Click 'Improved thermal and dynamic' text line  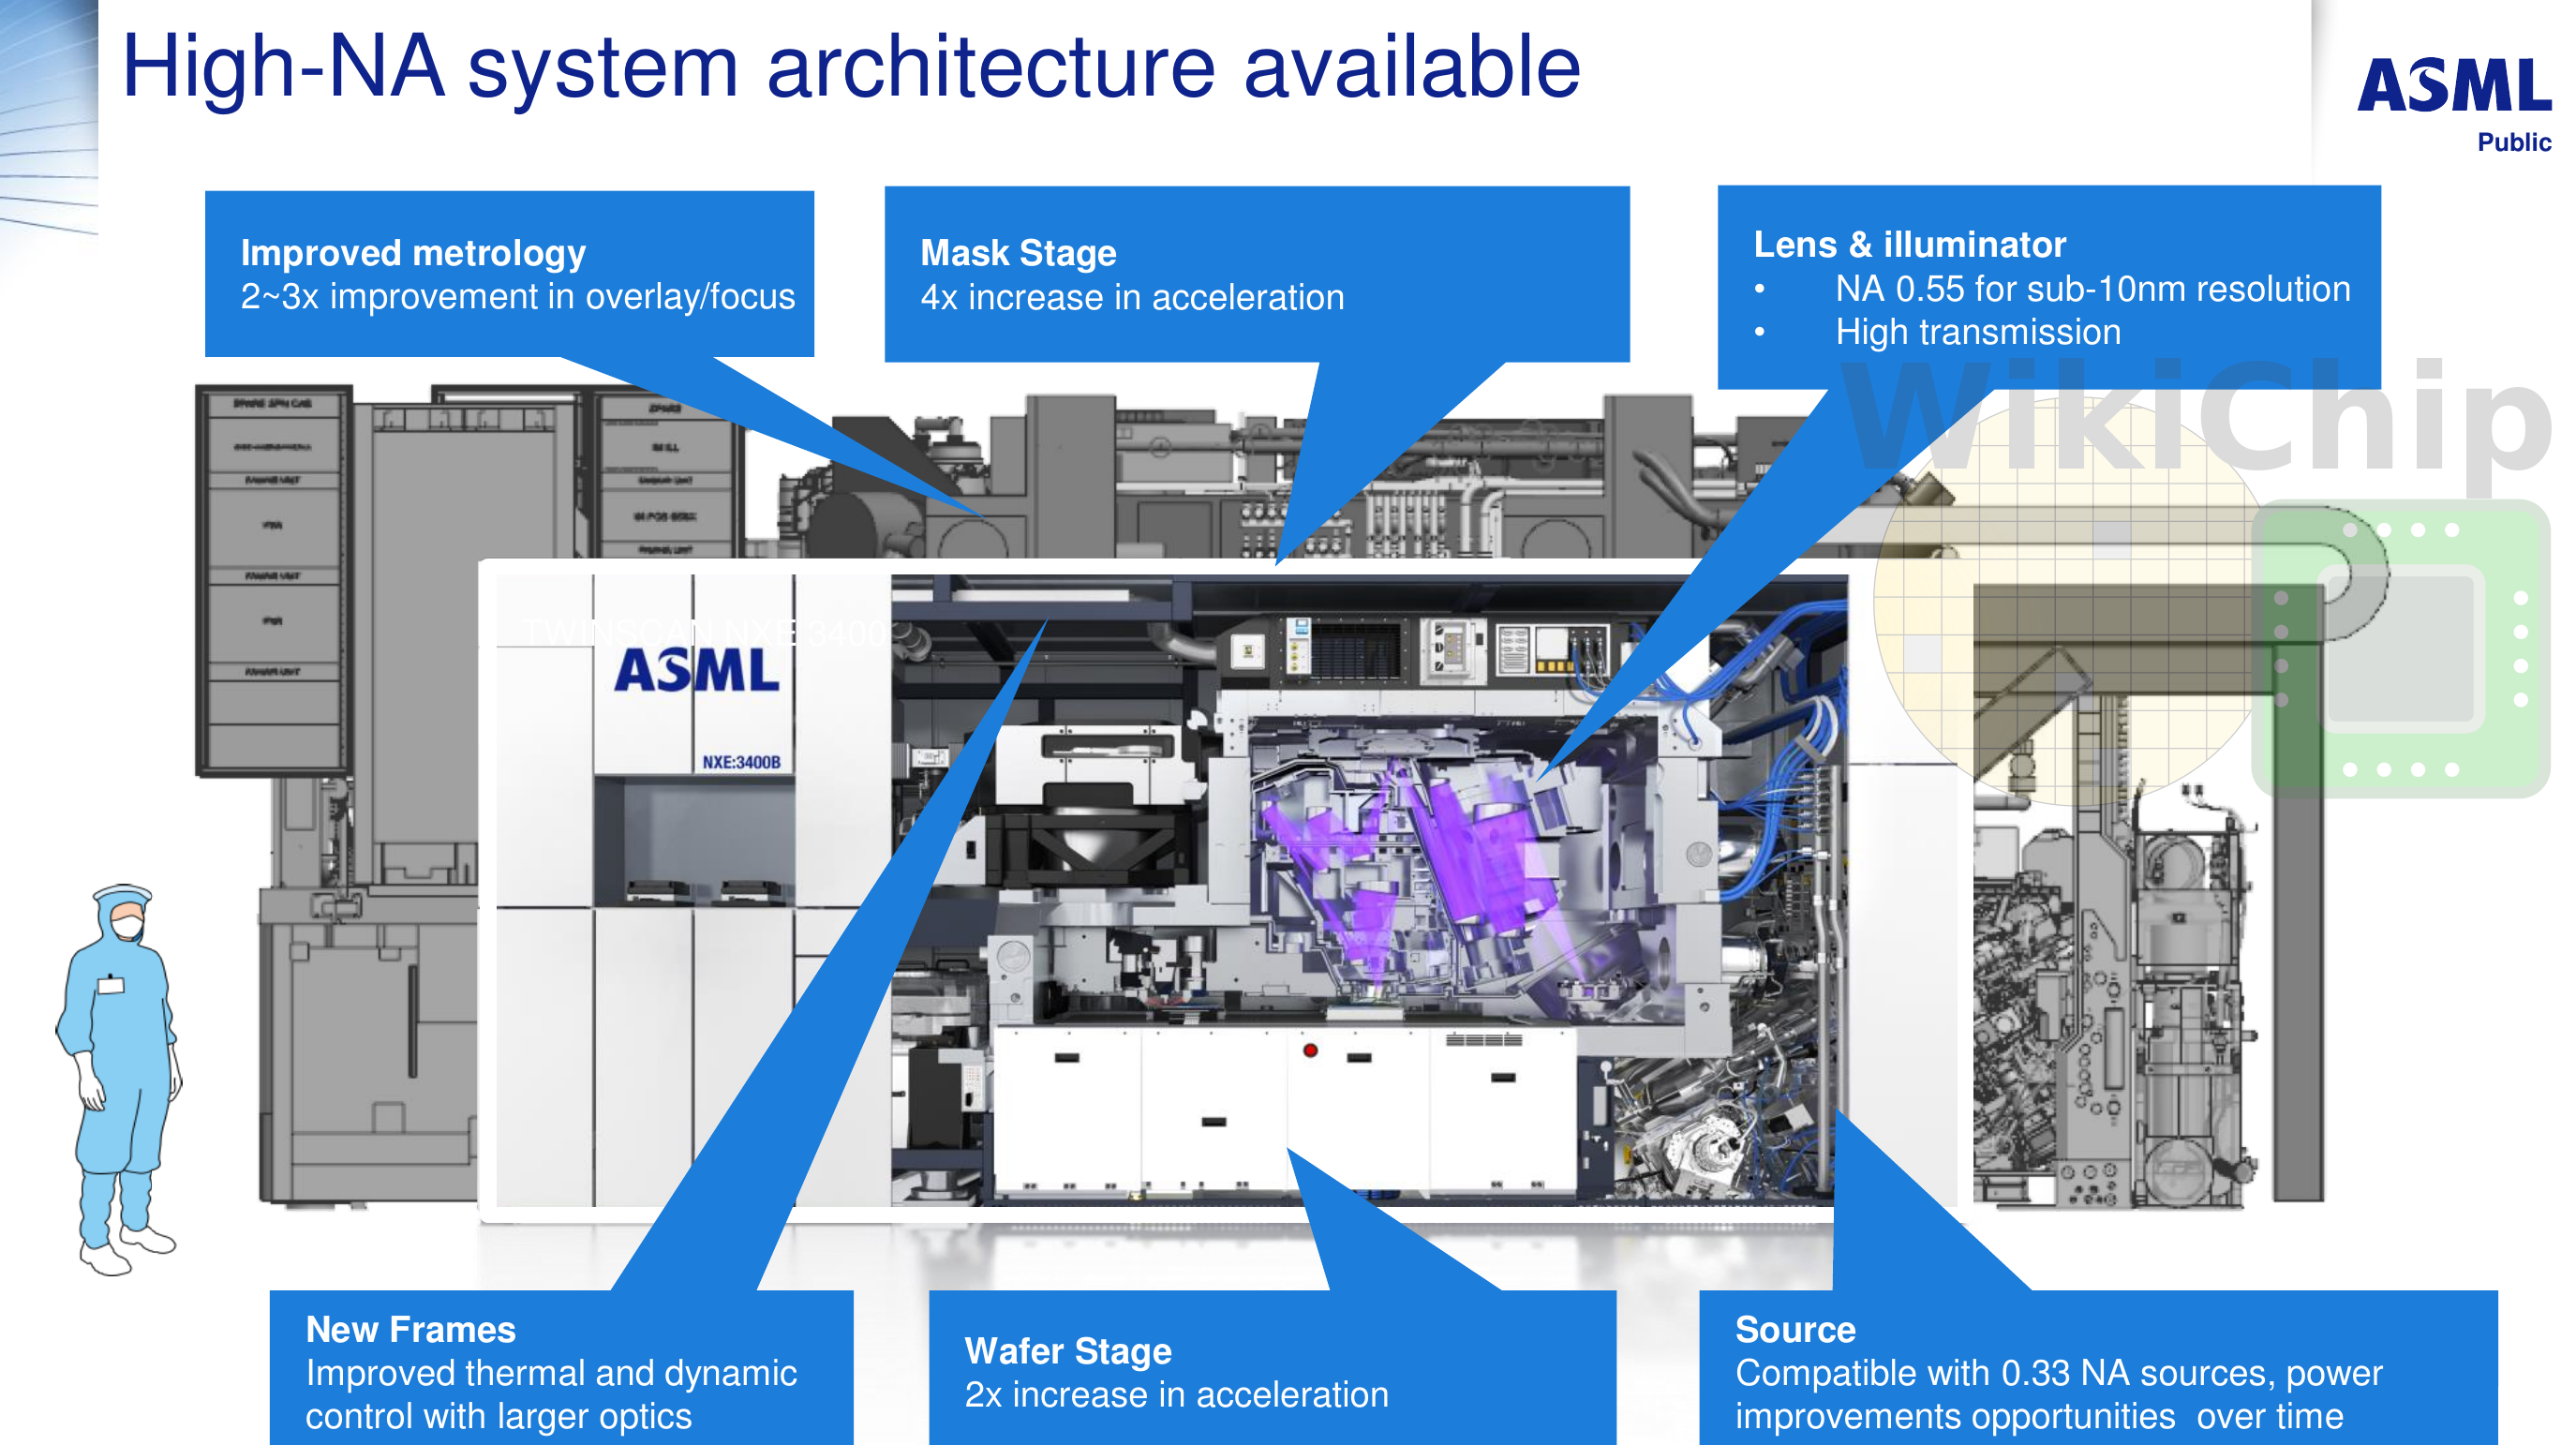[551, 1372]
